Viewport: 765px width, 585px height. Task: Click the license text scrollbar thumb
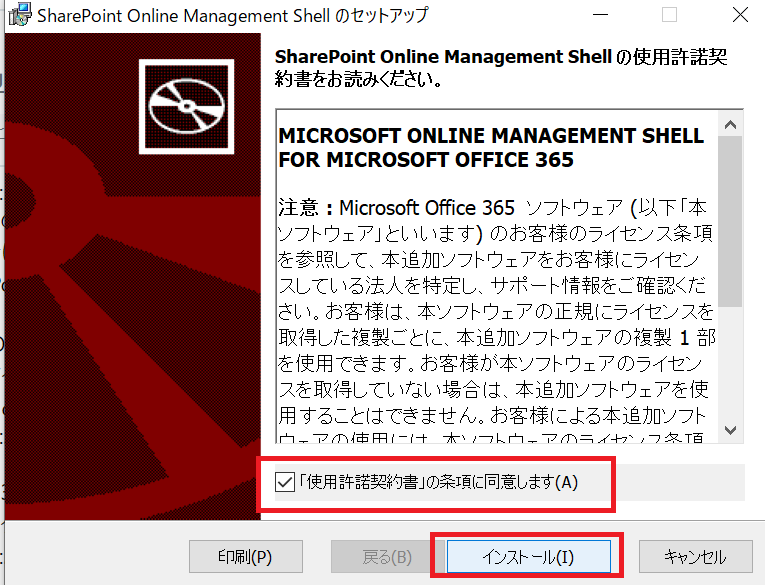[730, 222]
